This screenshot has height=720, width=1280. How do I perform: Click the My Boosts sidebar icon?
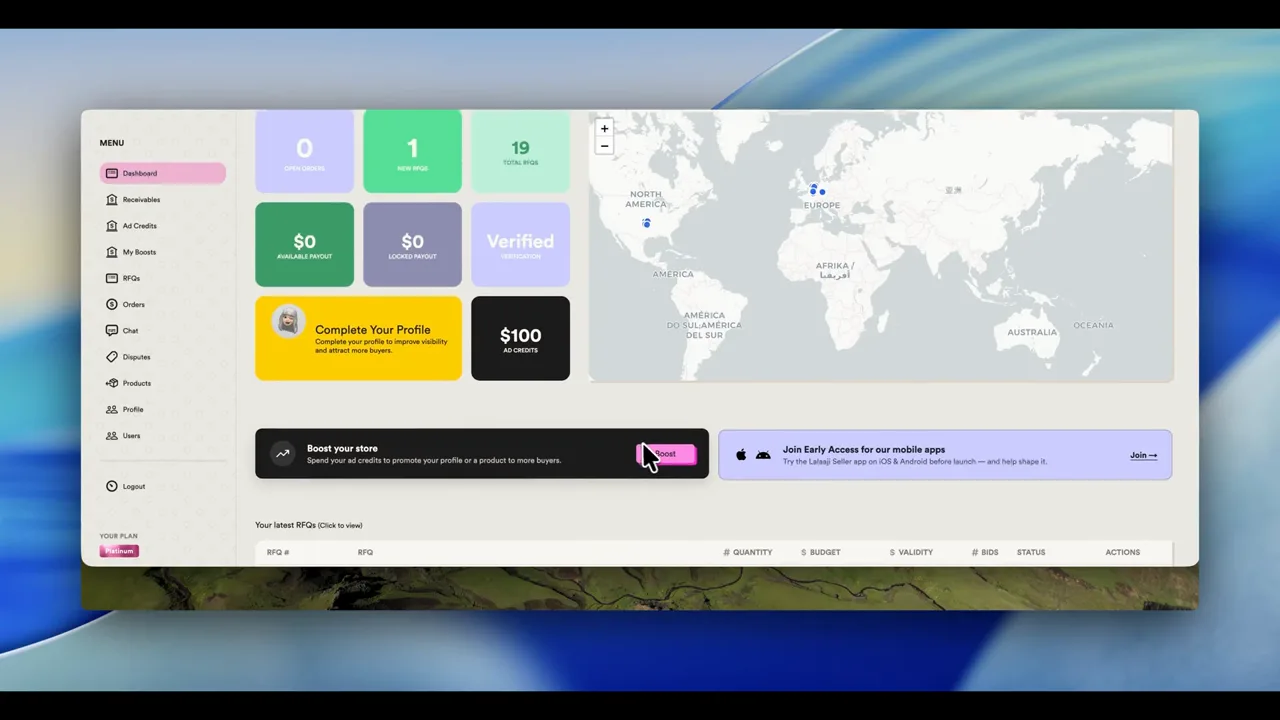click(112, 252)
